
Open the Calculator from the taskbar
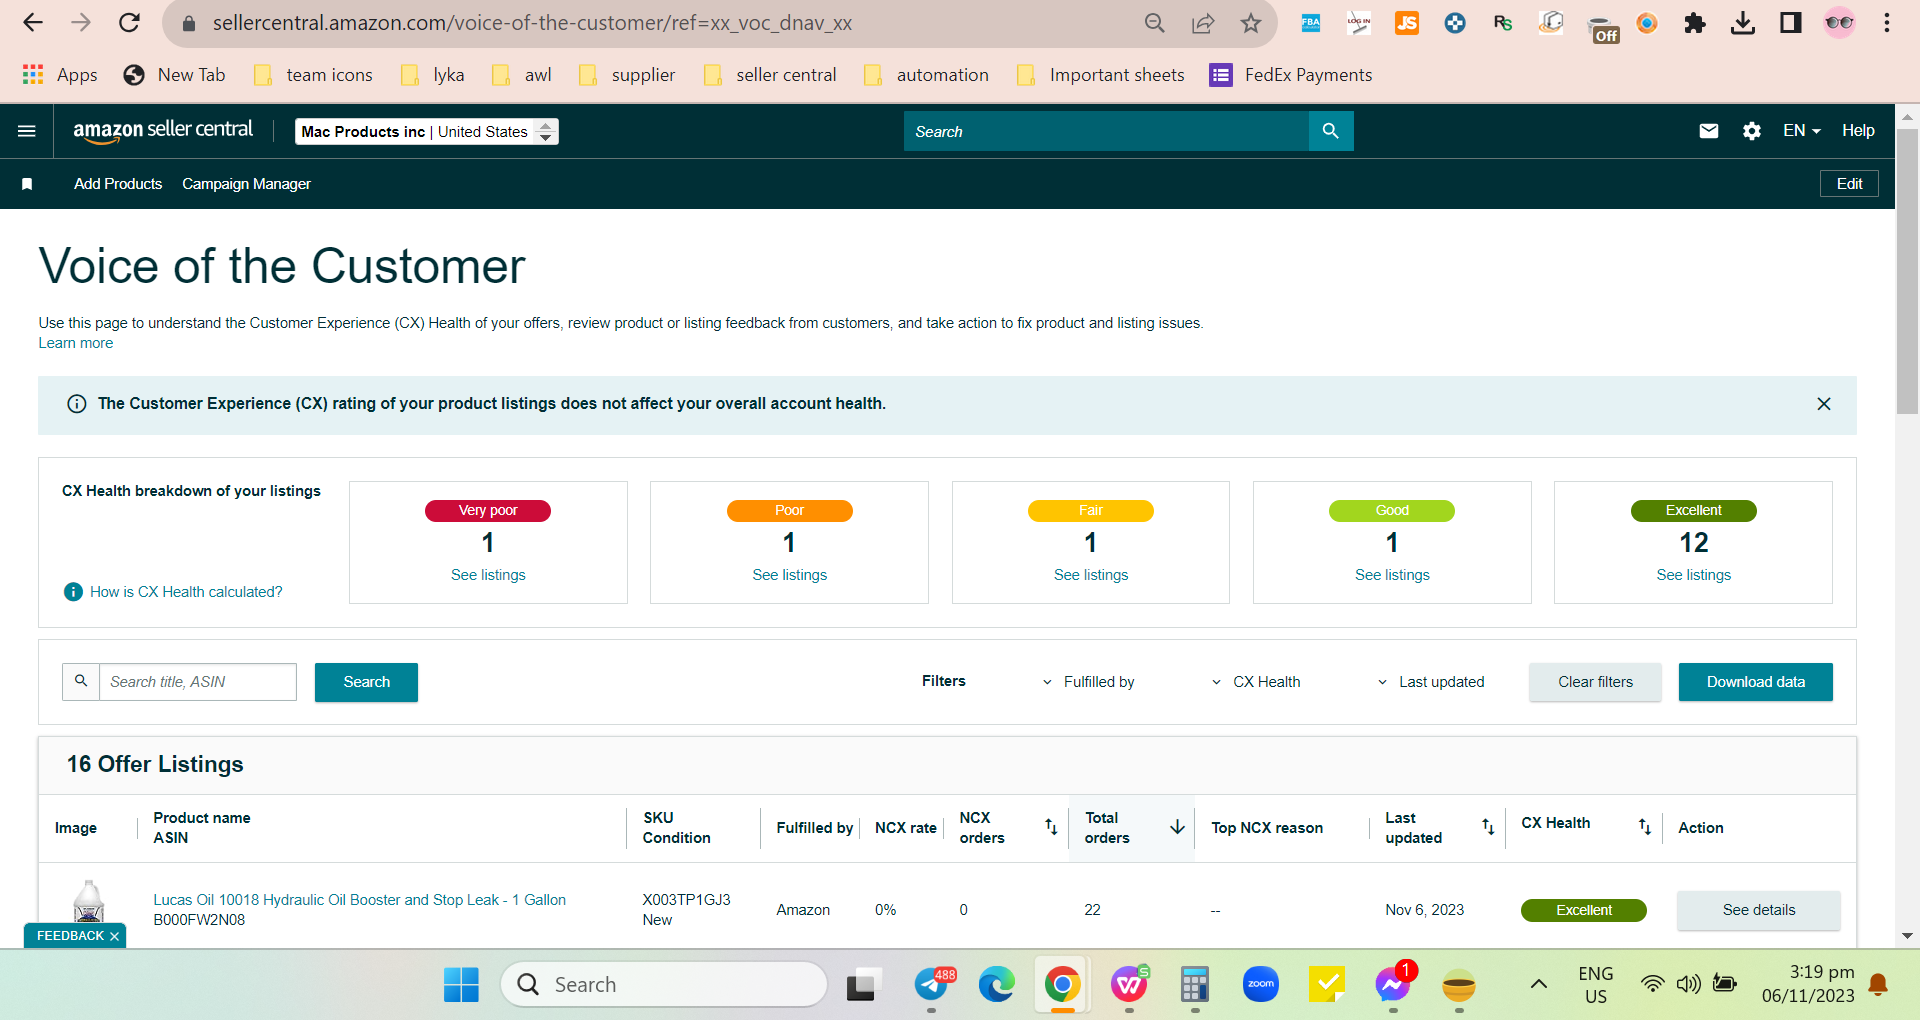[x=1195, y=985]
